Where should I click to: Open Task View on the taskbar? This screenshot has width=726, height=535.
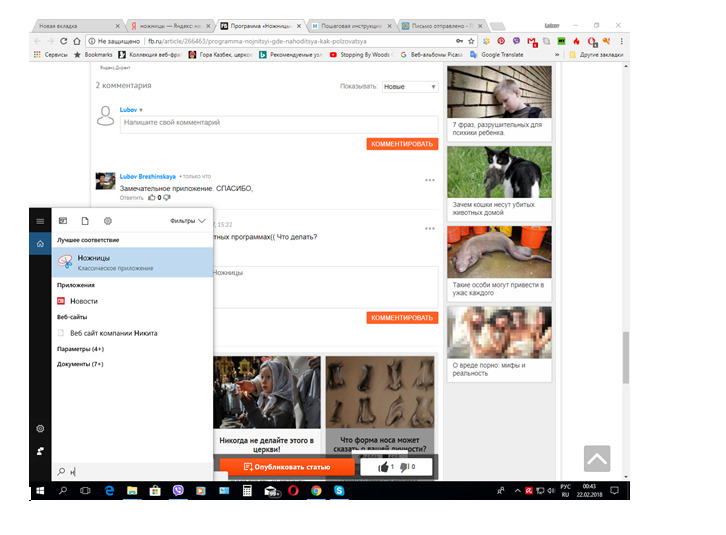[85, 491]
